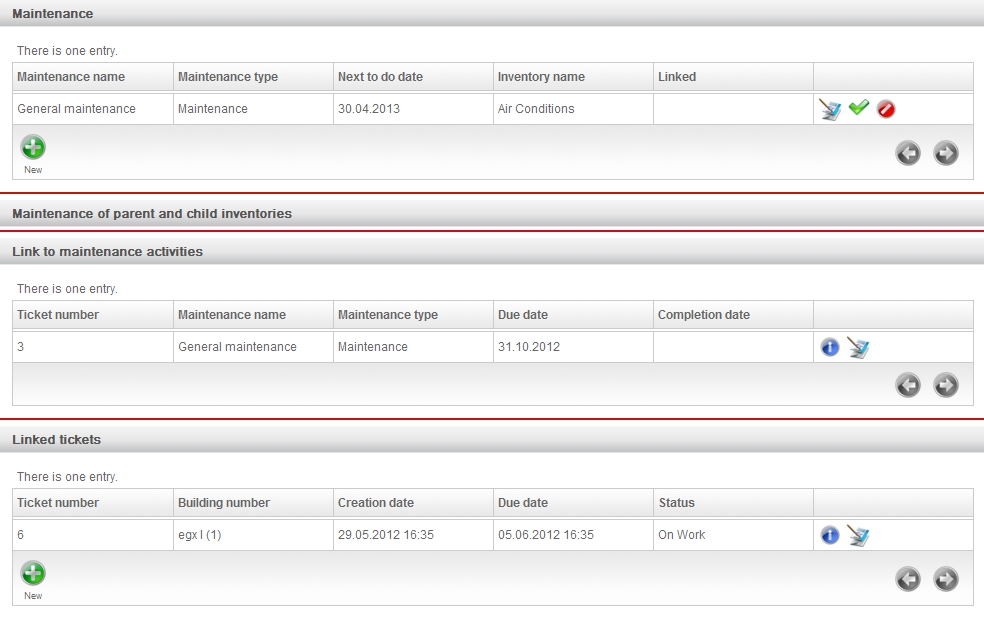
Task: Mark General maintenance as done with green checkmark
Action: click(858, 108)
